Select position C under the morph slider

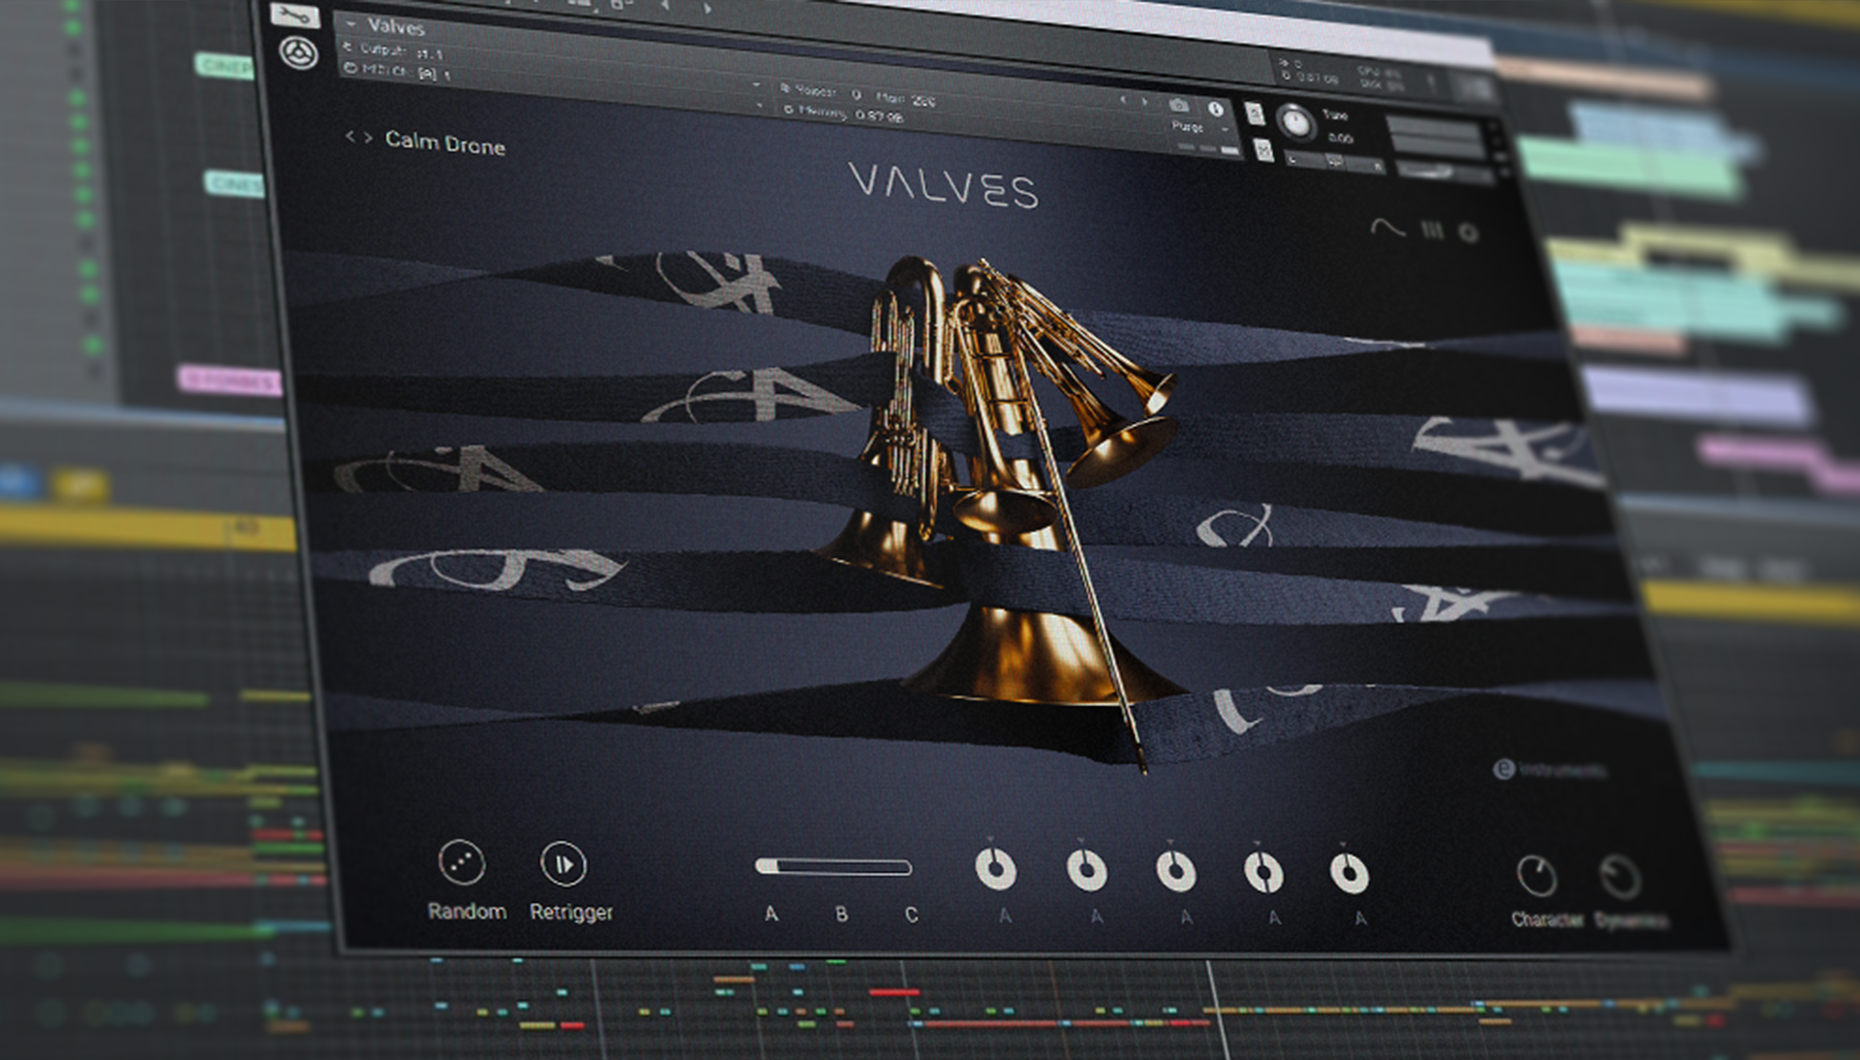(912, 915)
